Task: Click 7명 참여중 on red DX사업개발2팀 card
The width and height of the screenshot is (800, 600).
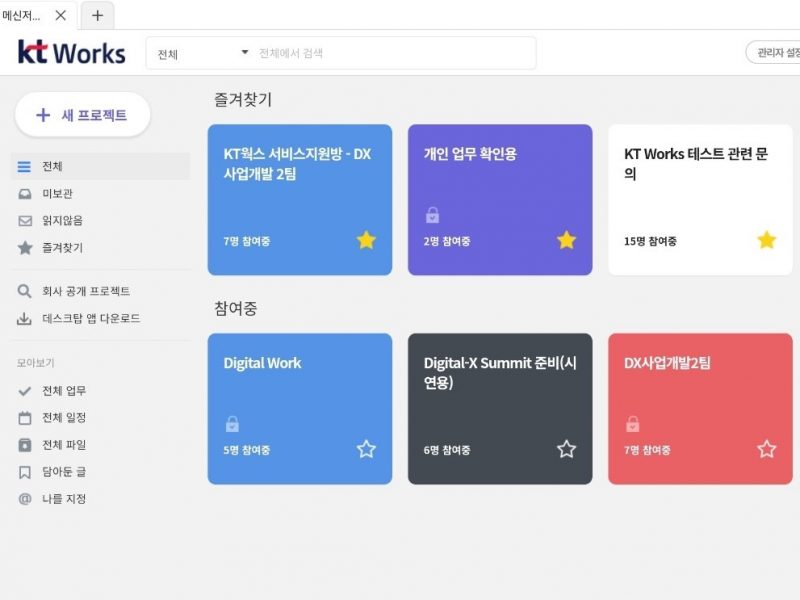Action: tap(647, 451)
